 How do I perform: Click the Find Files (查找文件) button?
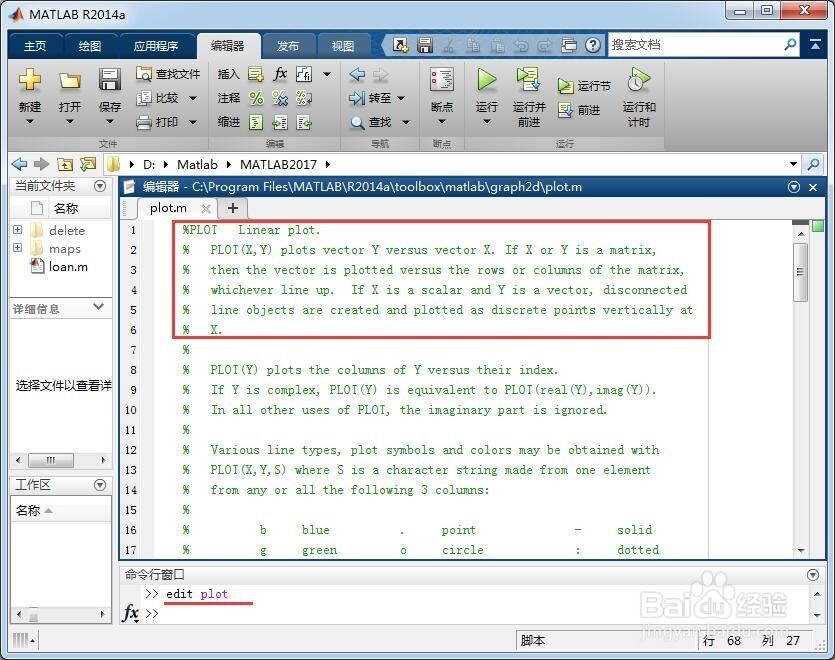[x=168, y=74]
